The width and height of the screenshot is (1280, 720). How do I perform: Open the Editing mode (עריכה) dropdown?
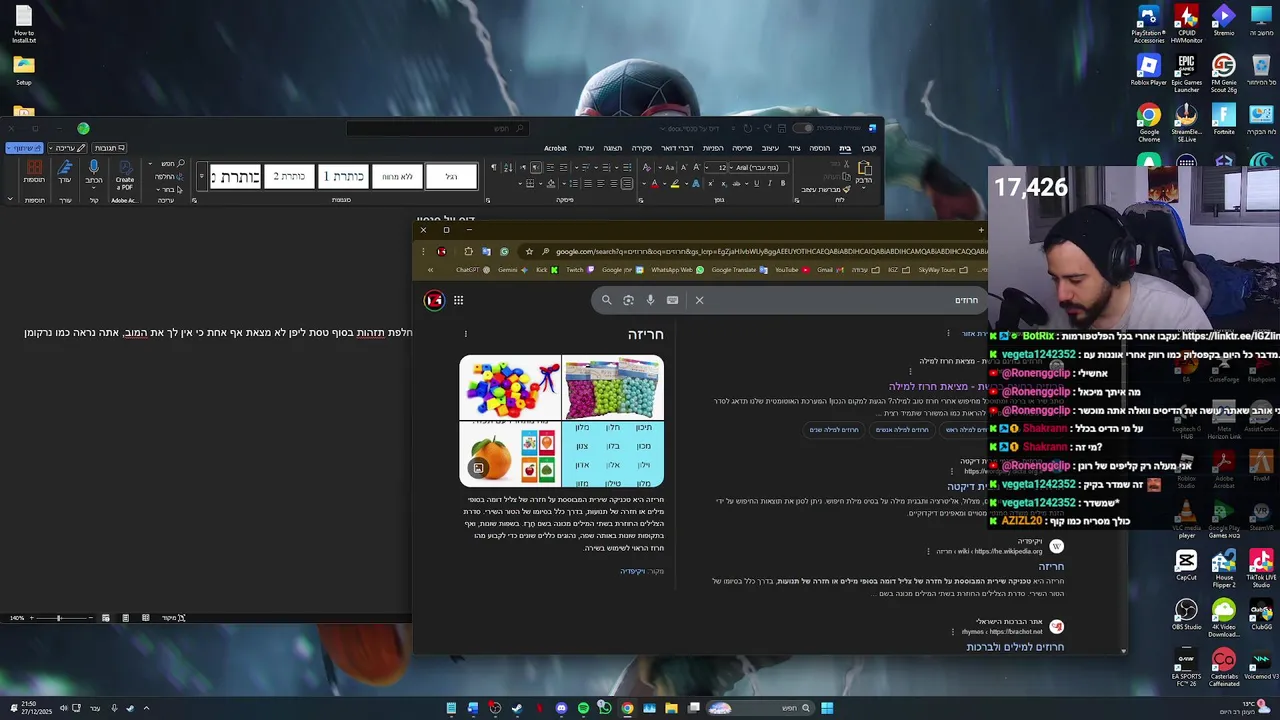pyautogui.click(x=67, y=148)
